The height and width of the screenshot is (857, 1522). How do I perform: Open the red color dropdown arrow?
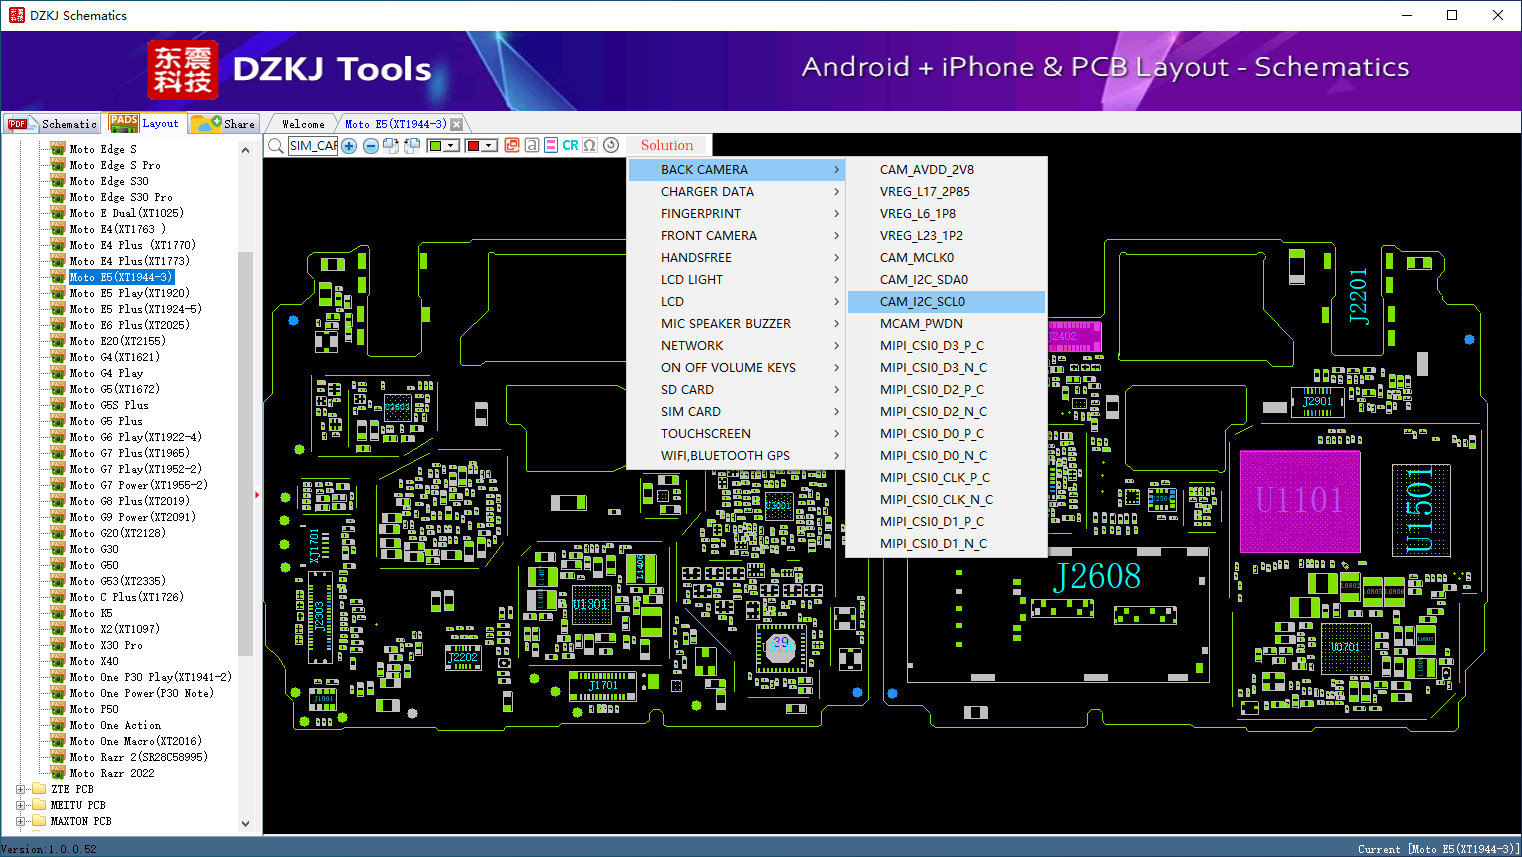[490, 146]
